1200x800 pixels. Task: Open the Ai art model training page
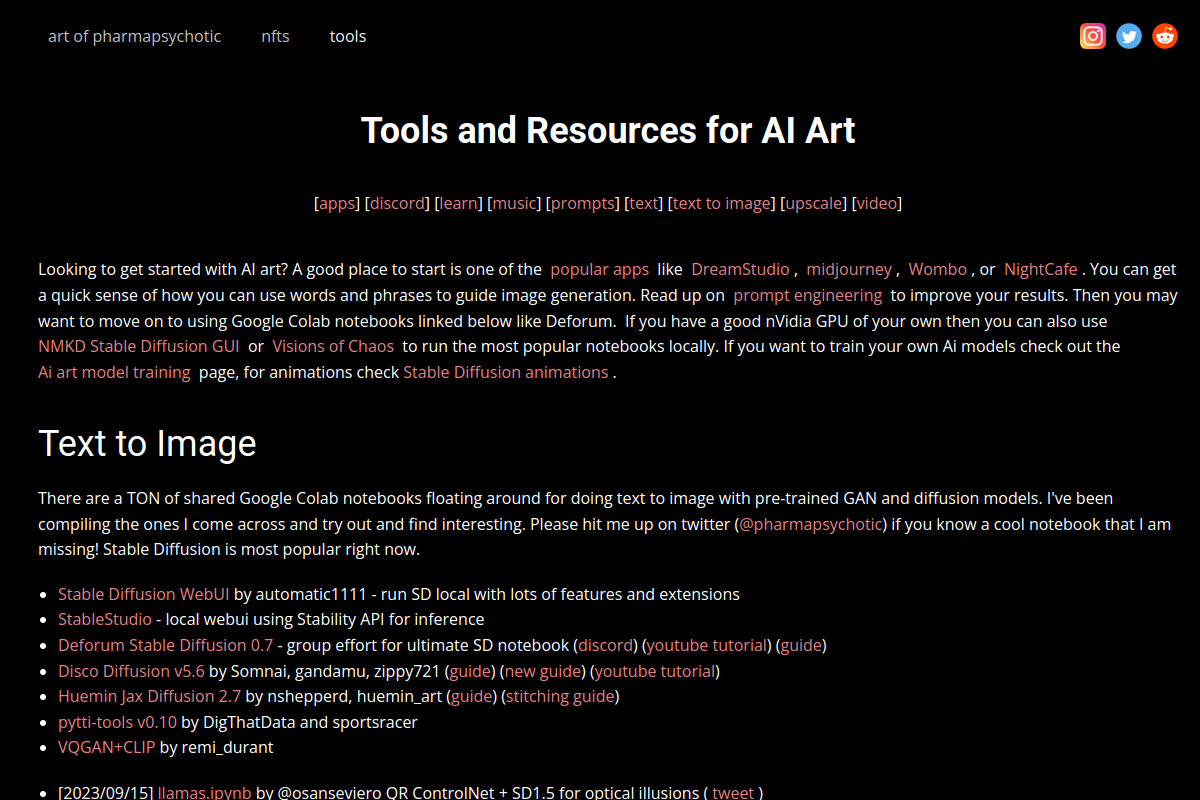tap(114, 372)
